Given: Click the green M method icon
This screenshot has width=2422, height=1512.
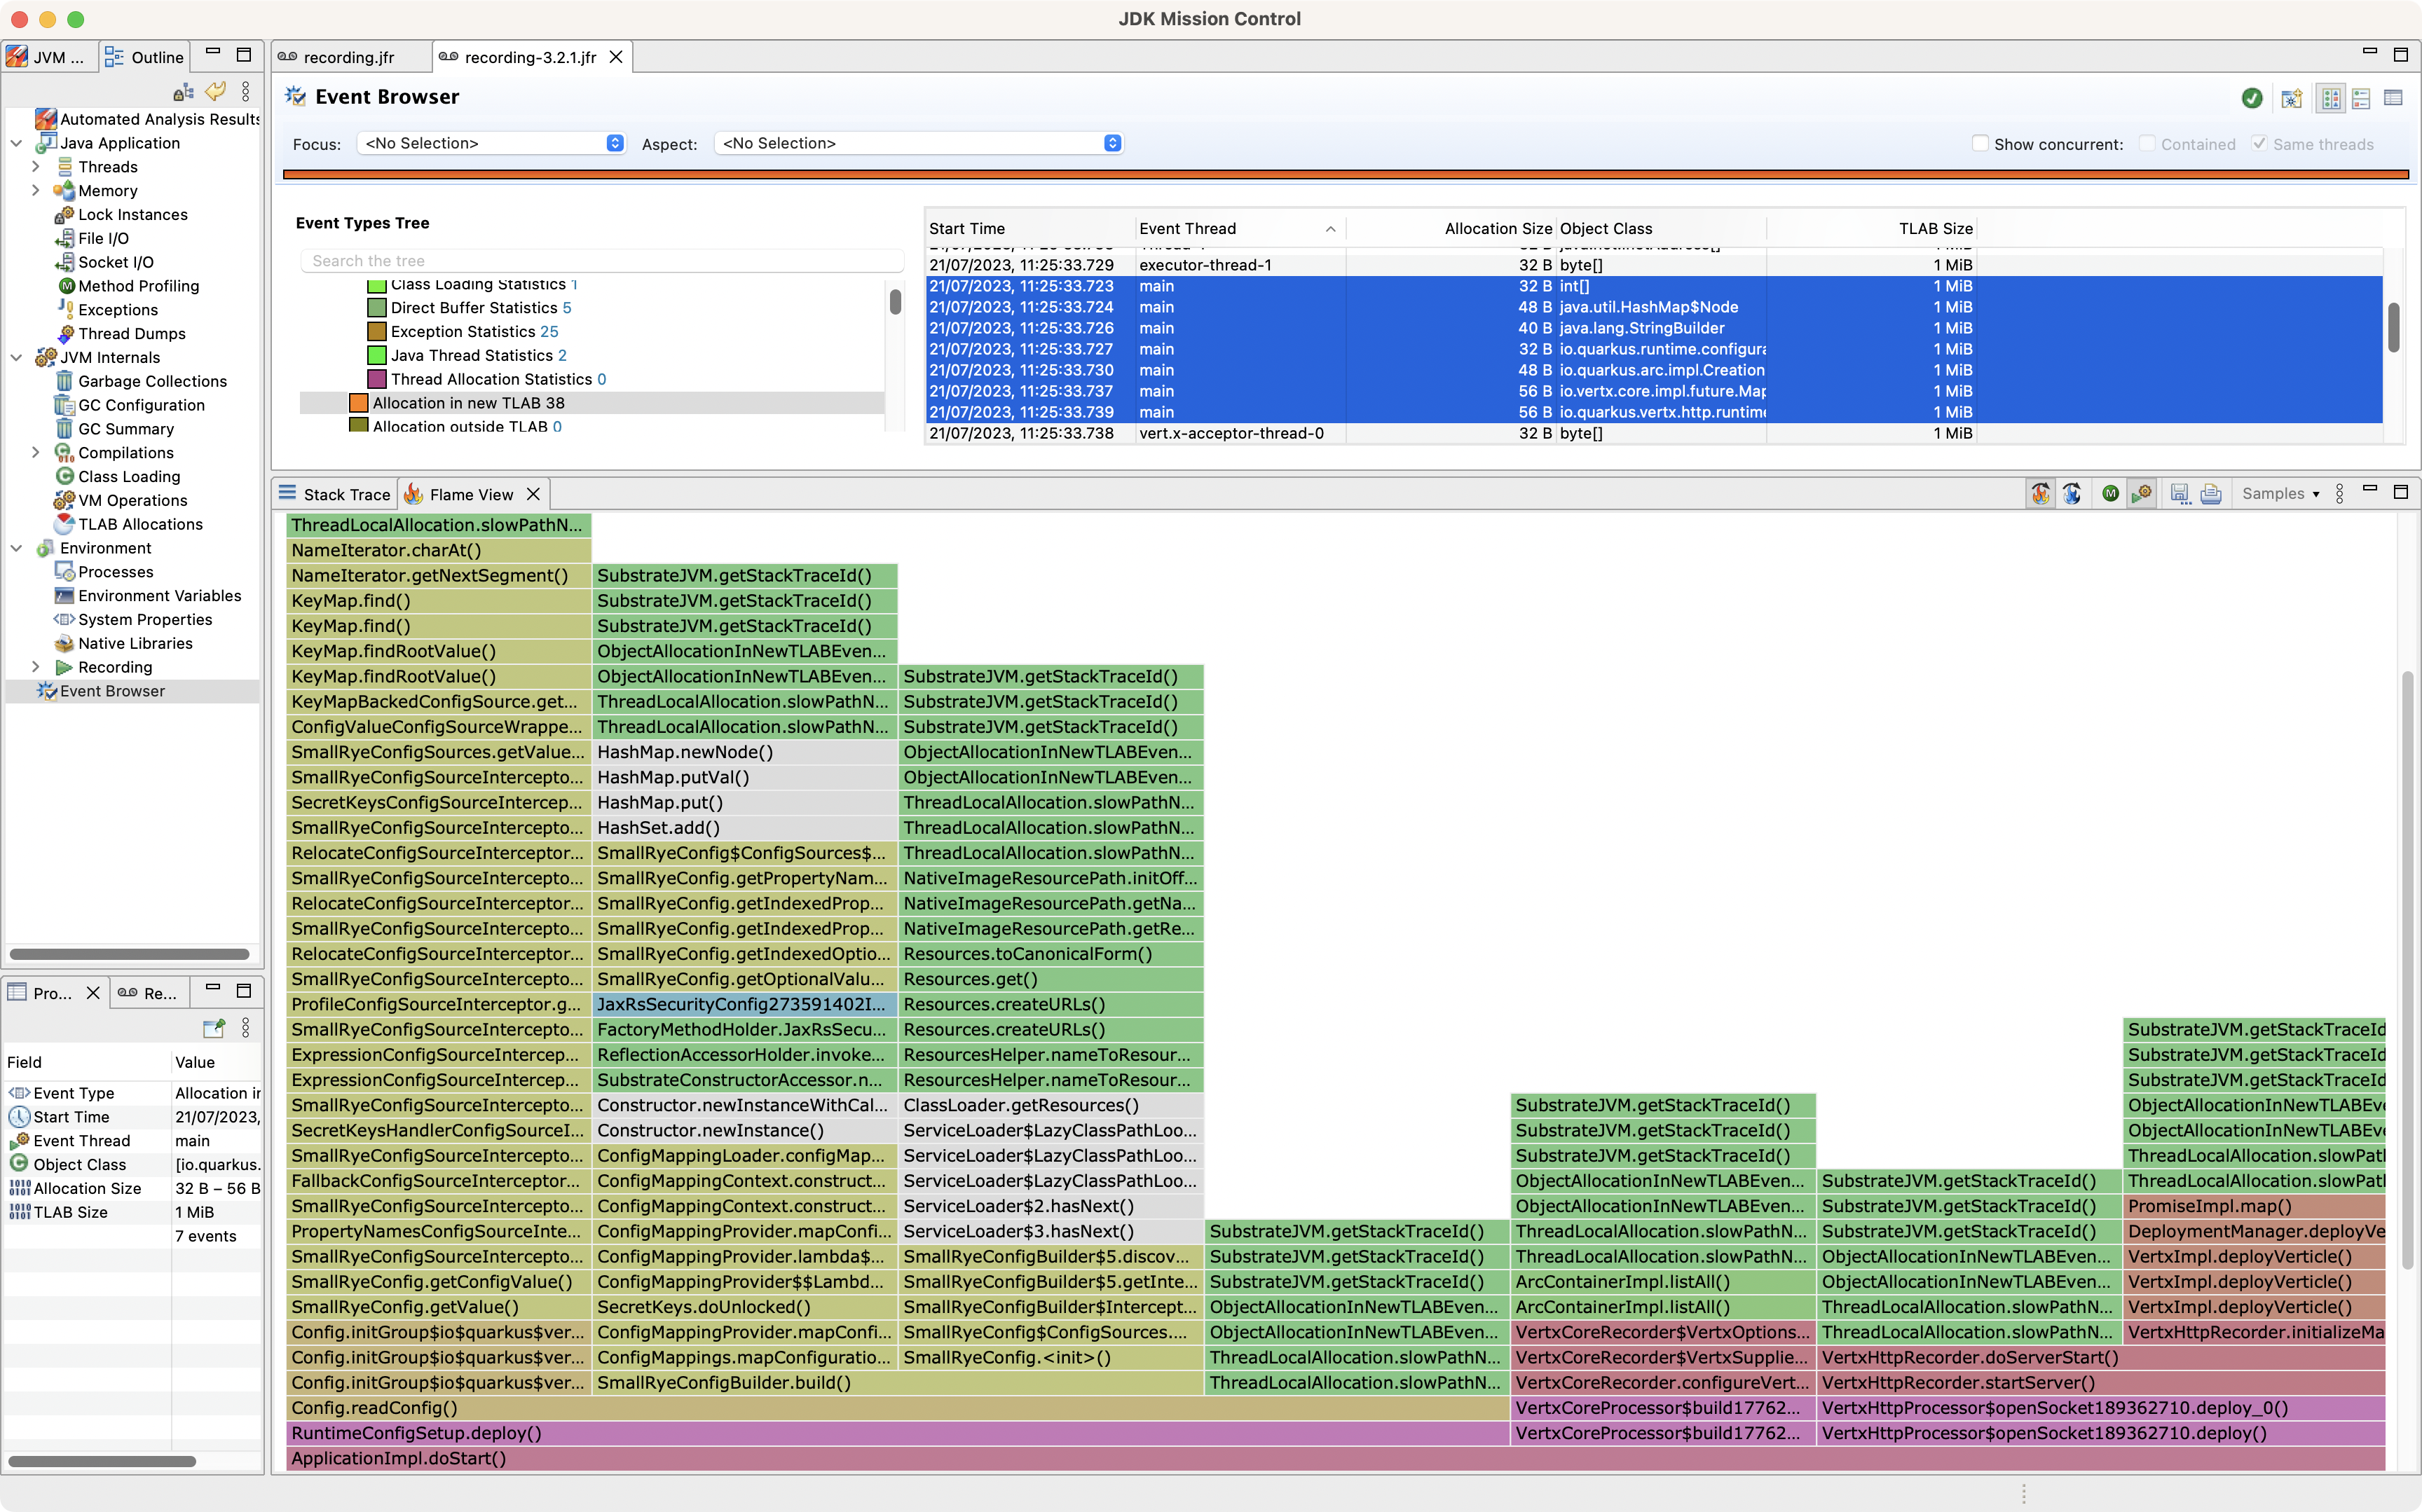Looking at the screenshot, I should pyautogui.click(x=2110, y=493).
